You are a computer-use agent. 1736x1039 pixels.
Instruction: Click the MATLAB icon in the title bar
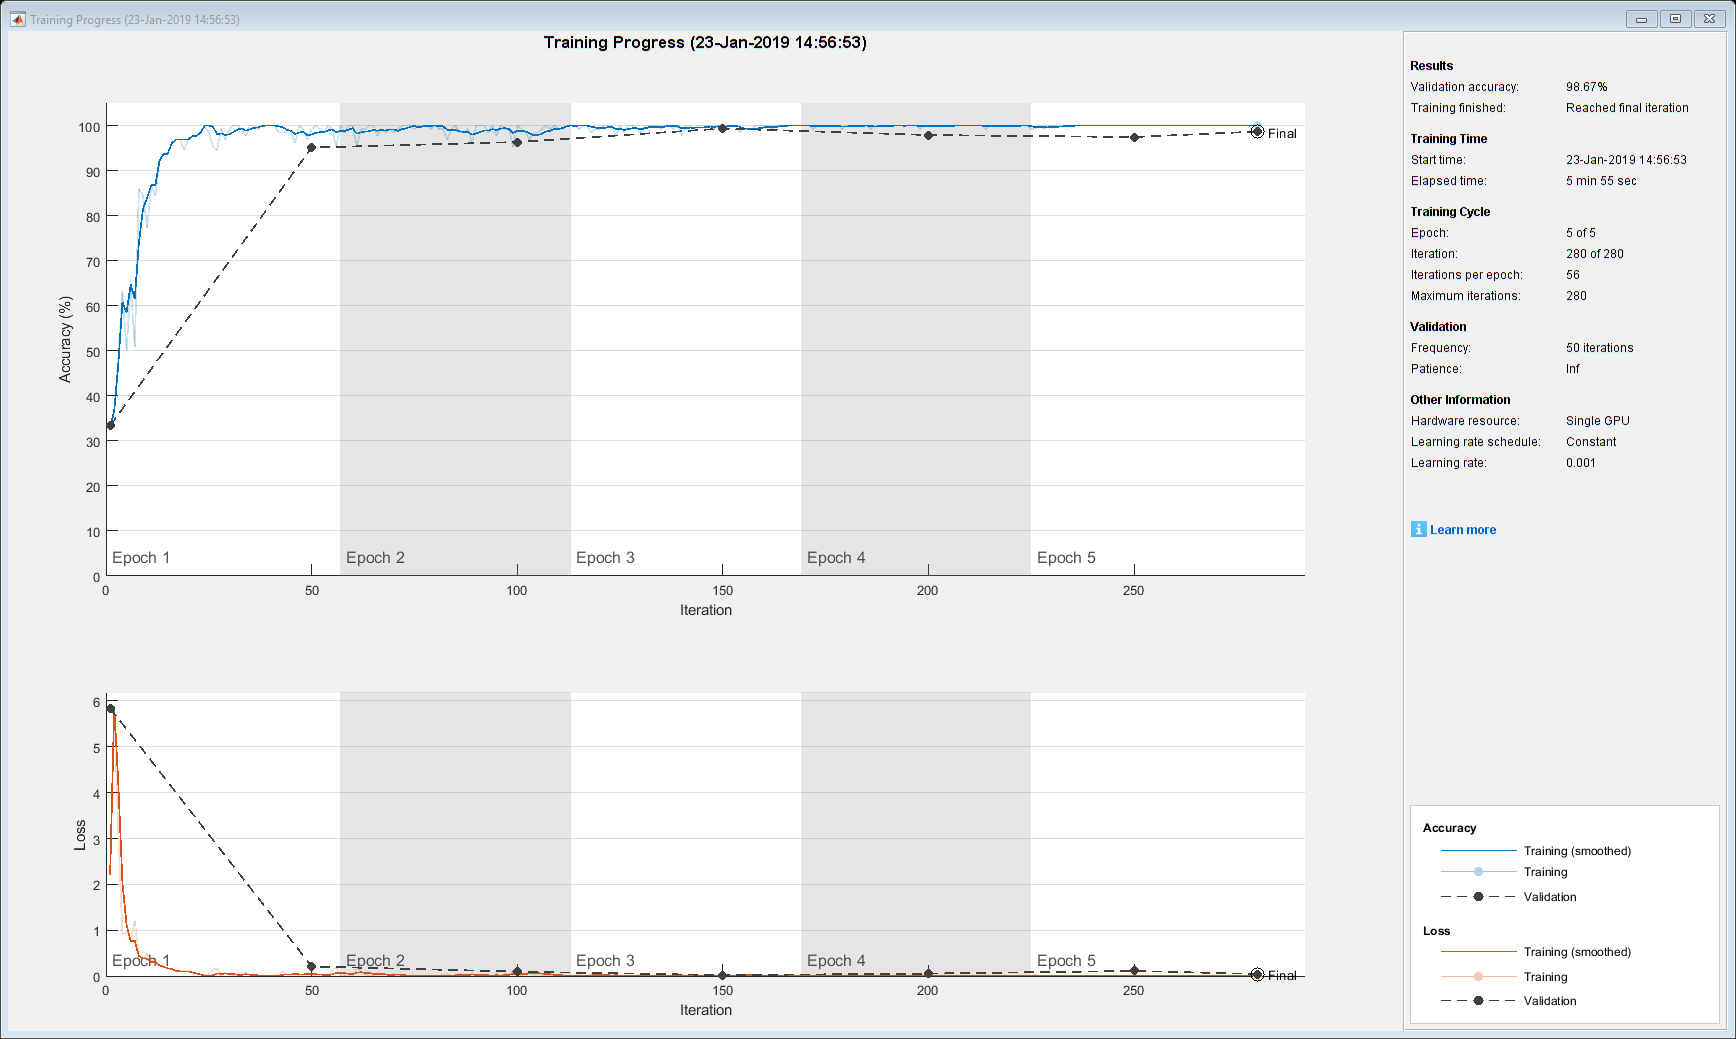(17, 19)
